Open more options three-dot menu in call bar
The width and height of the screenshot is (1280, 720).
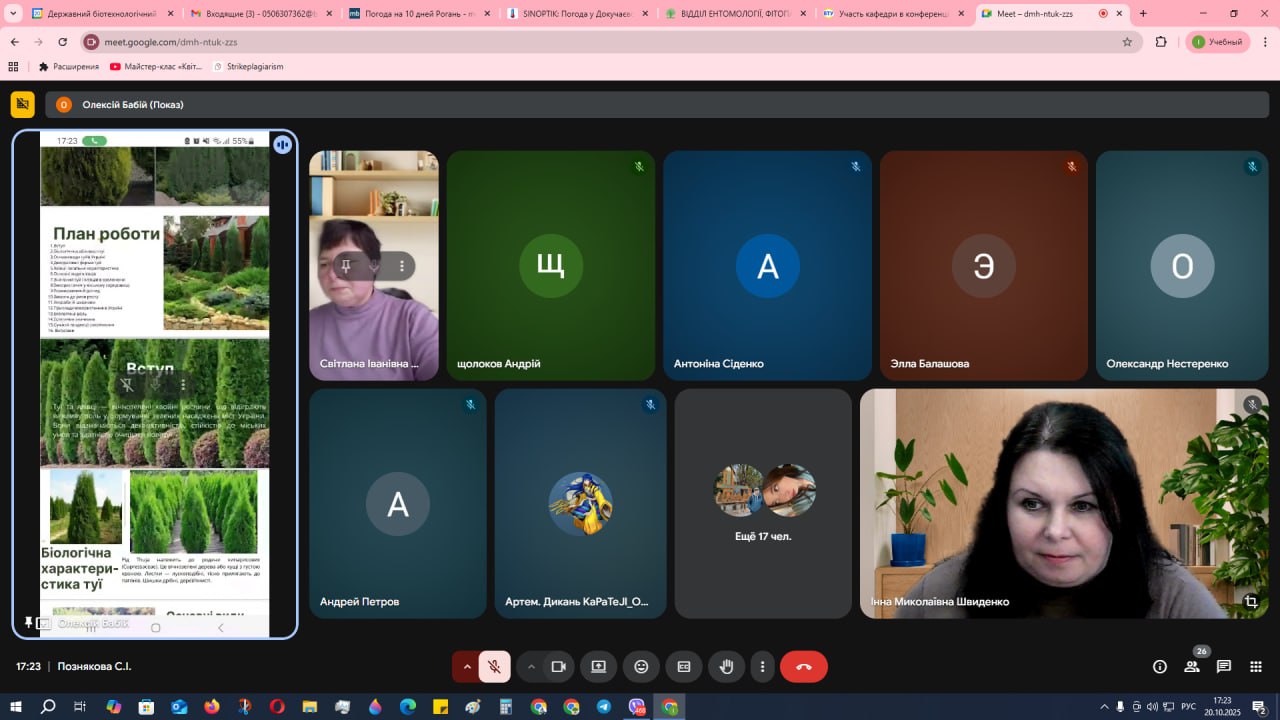[762, 667]
